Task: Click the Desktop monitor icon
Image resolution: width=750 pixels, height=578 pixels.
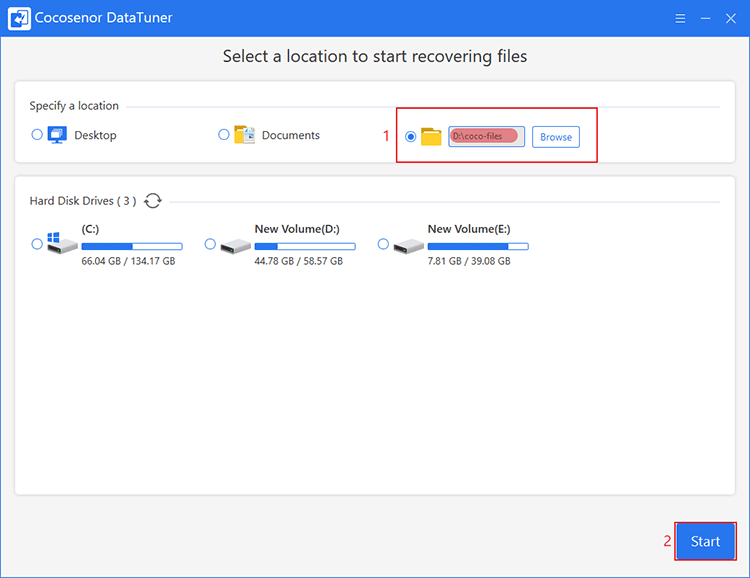Action: (x=57, y=135)
